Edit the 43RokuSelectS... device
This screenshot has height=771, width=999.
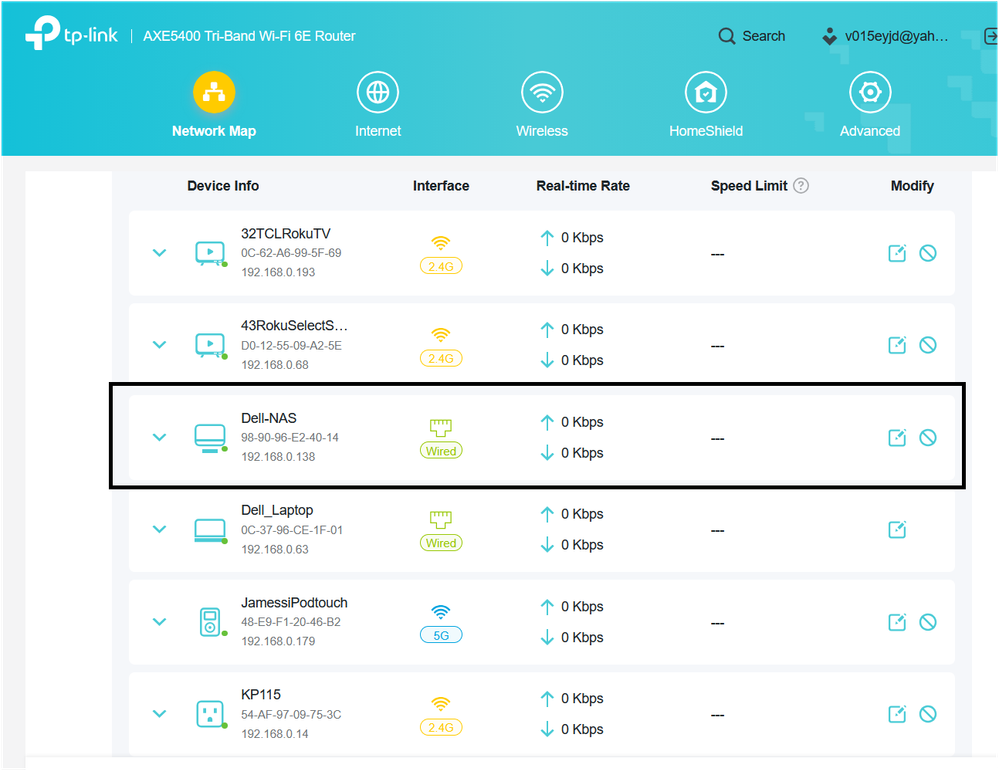coord(897,345)
